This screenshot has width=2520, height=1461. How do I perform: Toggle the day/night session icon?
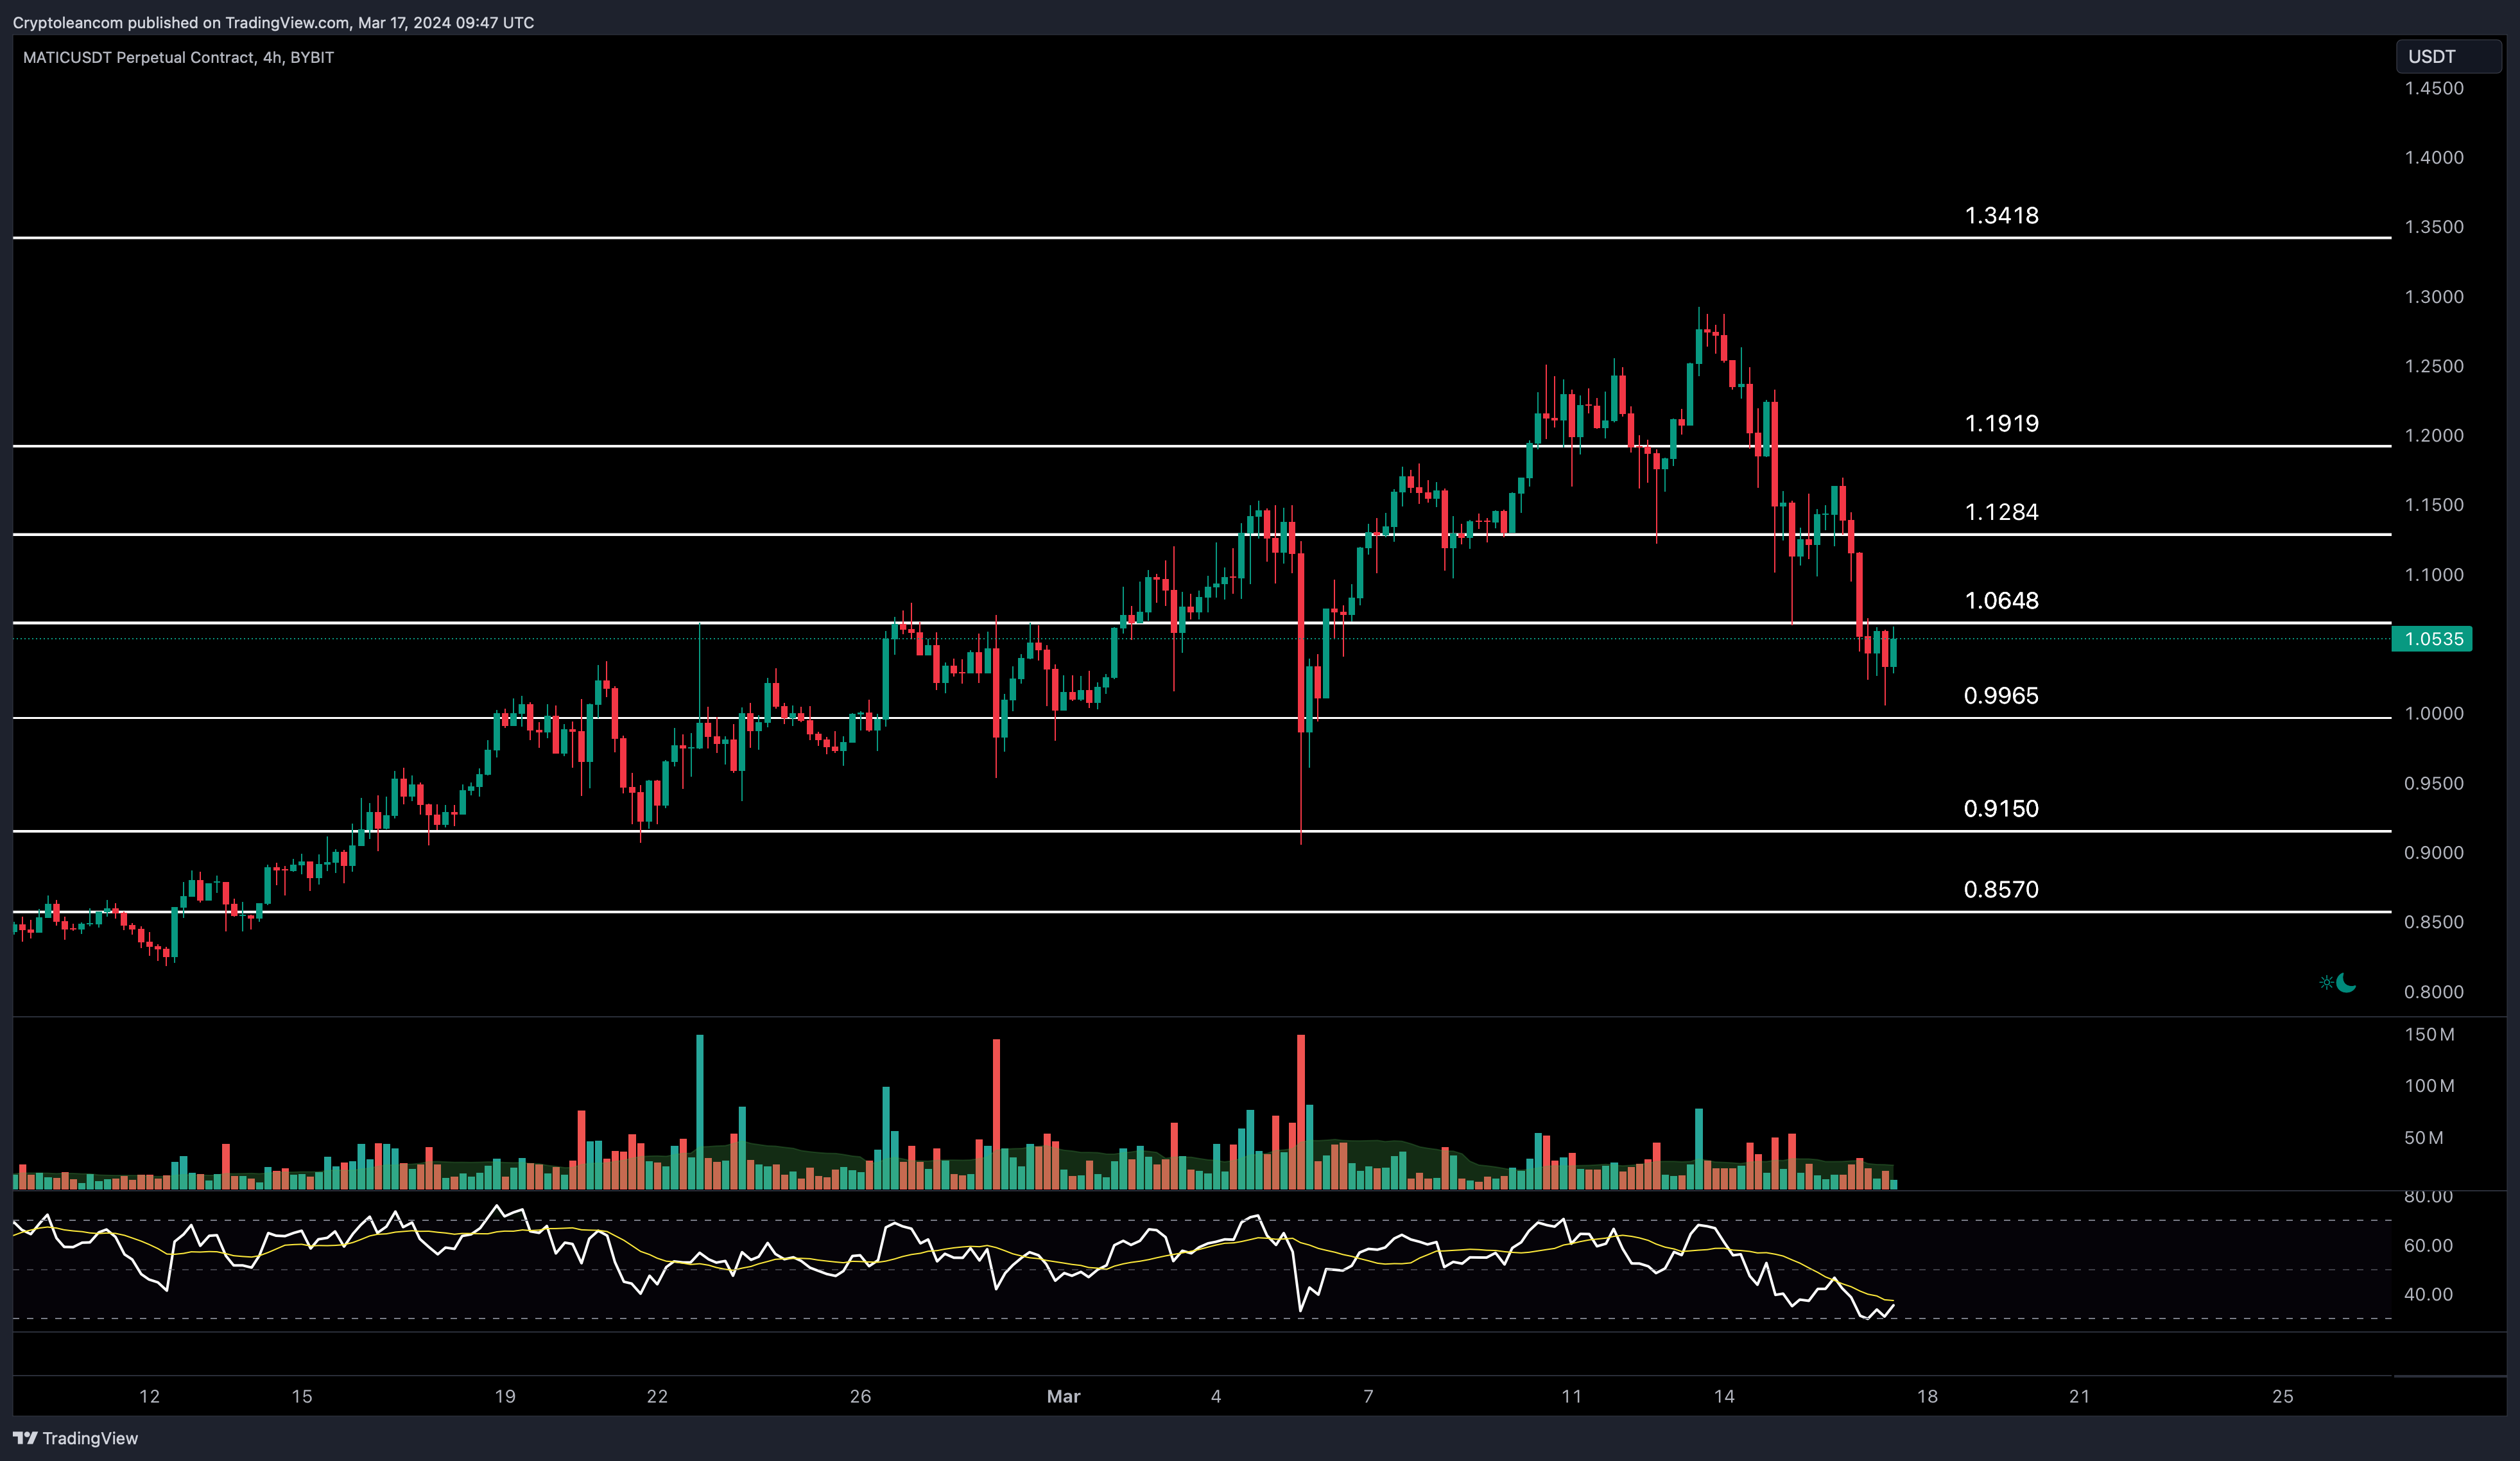click(x=2337, y=983)
